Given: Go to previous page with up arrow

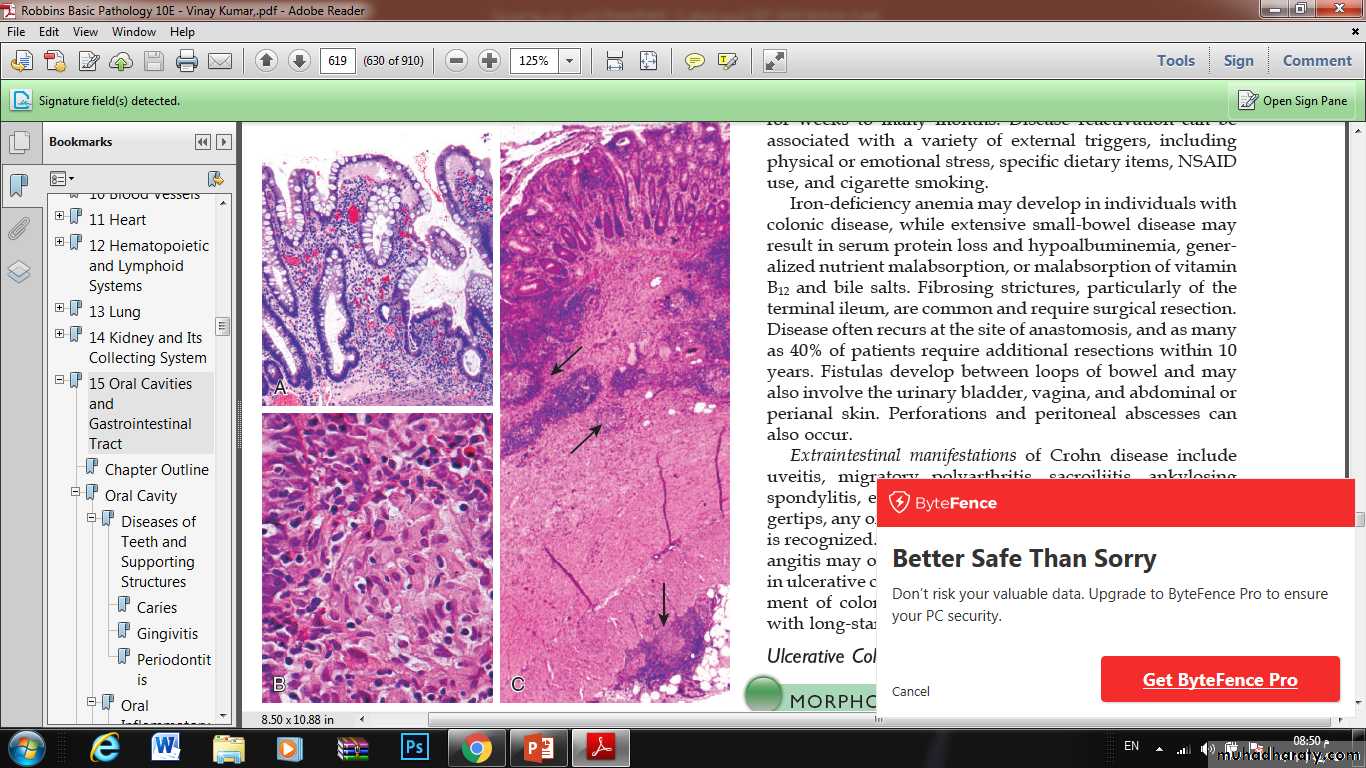Looking at the screenshot, I should pos(266,61).
